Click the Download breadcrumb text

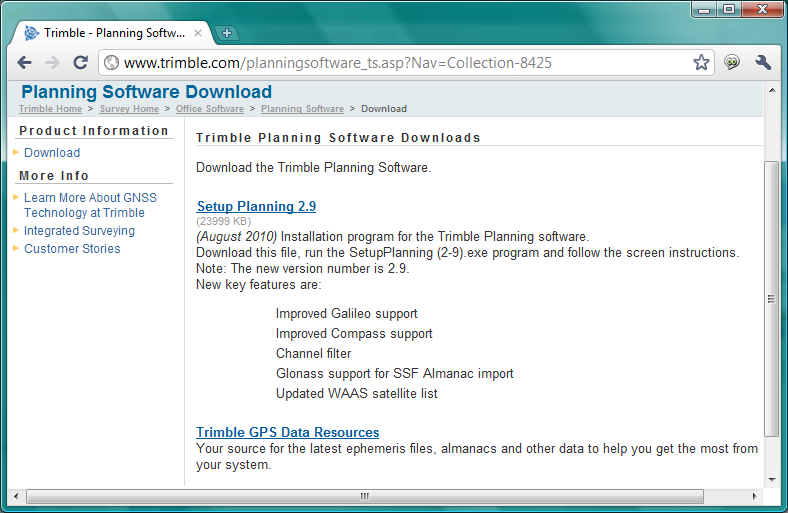[384, 109]
